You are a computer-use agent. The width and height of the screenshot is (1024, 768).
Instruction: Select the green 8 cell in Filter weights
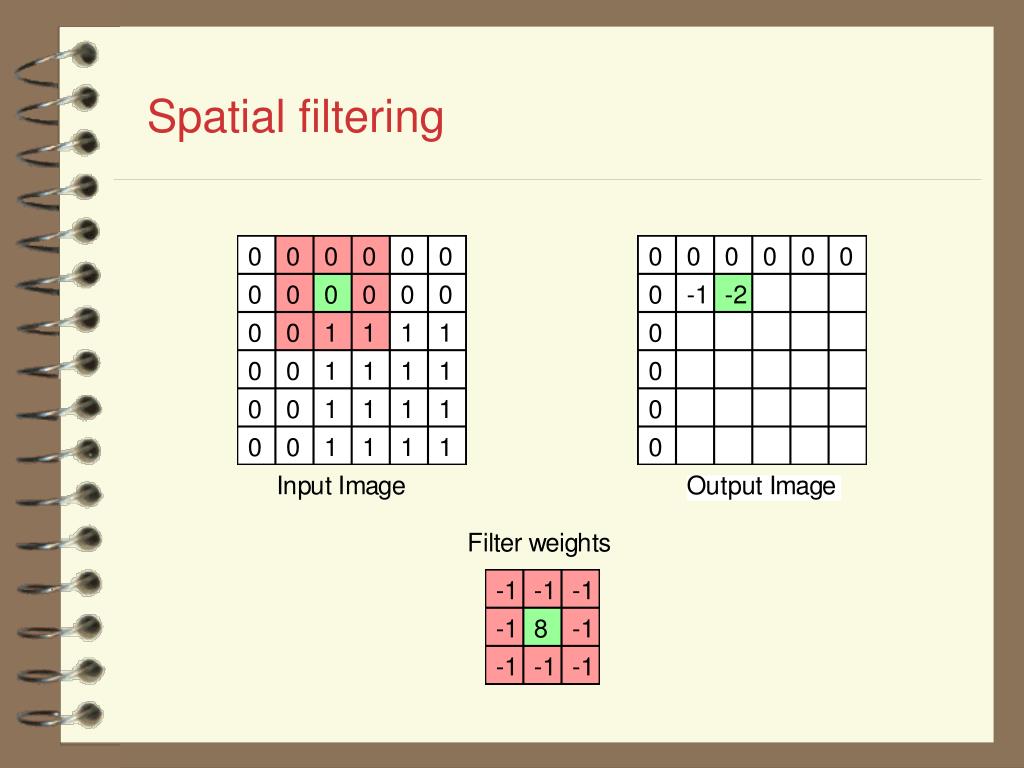pyautogui.click(x=542, y=628)
